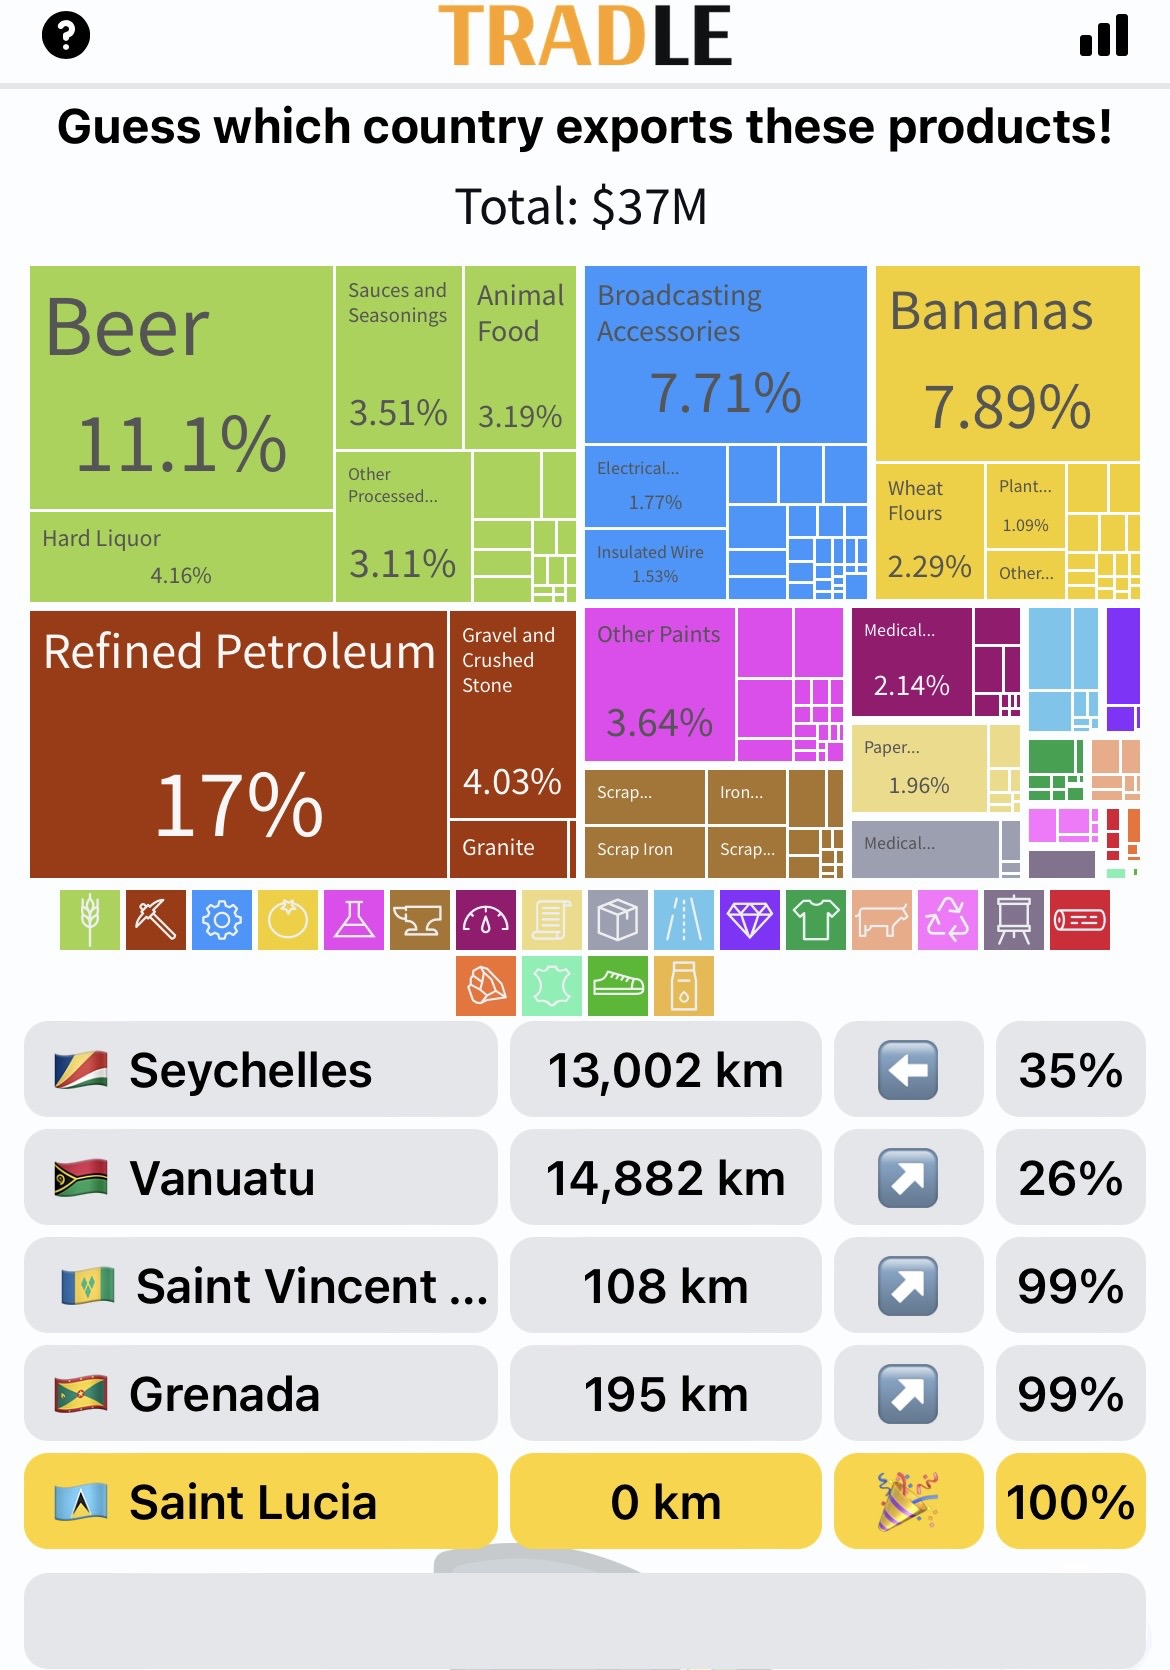
Task: Select the cow animal products icon
Action: (882, 919)
